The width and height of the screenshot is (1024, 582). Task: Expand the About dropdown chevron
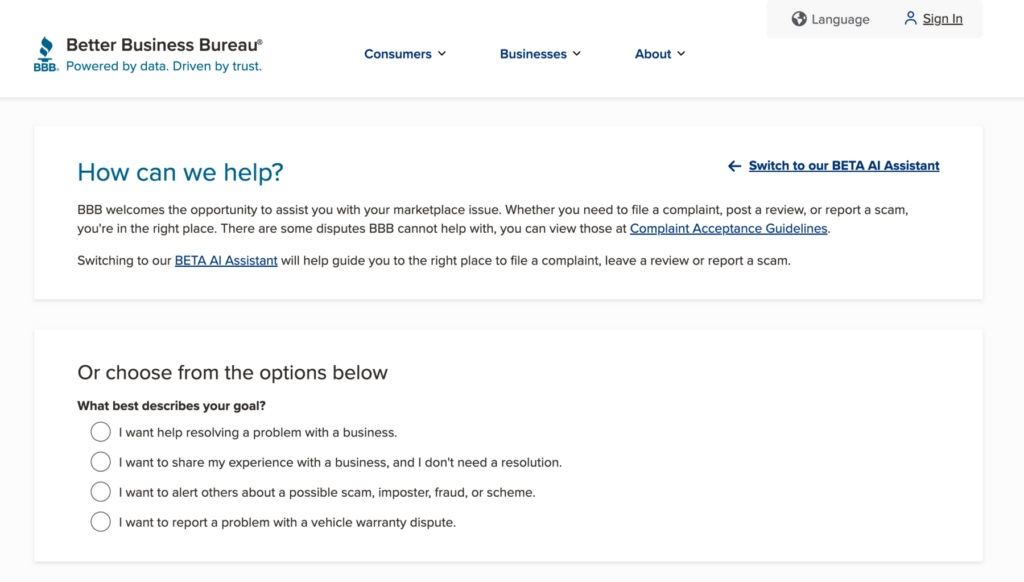(x=681, y=54)
